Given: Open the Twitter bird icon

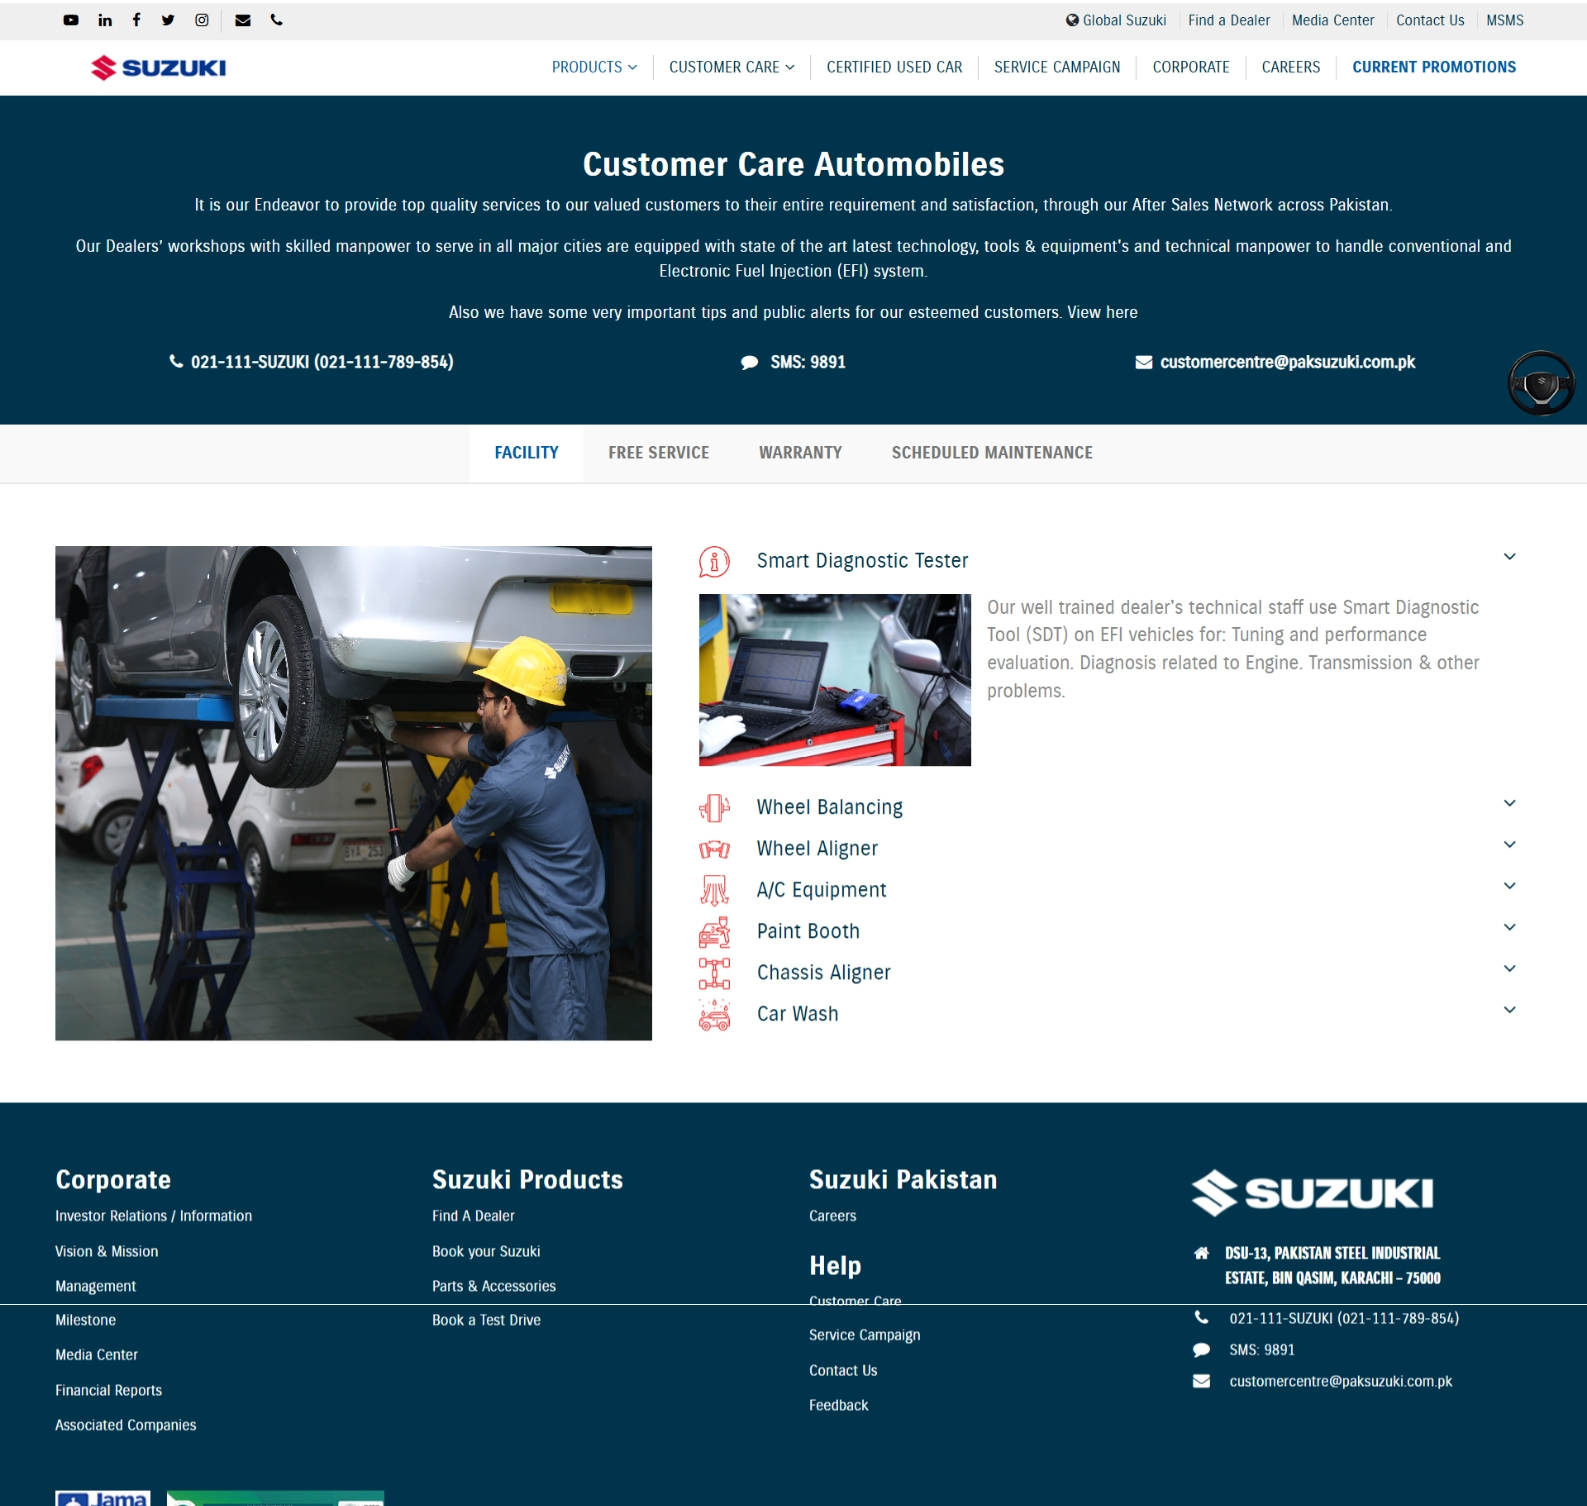Looking at the screenshot, I should (x=168, y=20).
